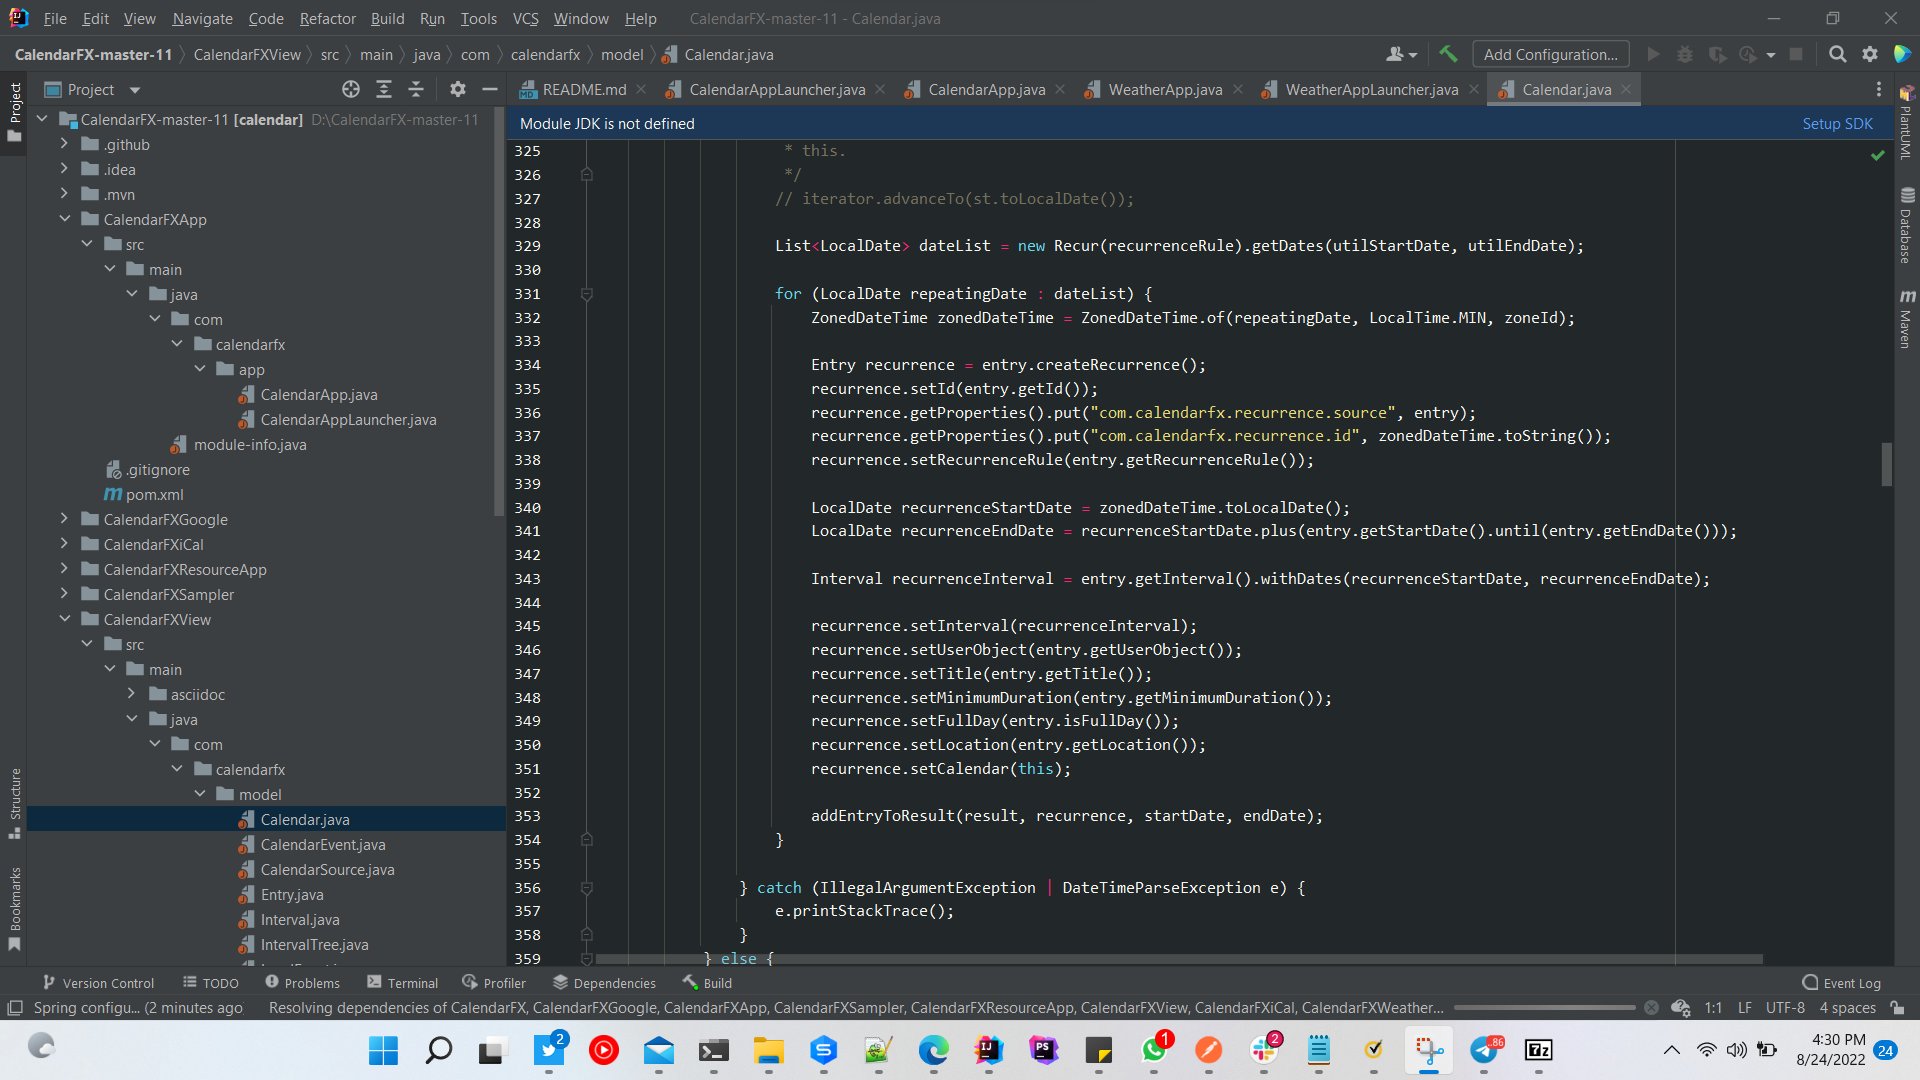
Task: Click the Select Opened File target icon
Action: coord(350,89)
